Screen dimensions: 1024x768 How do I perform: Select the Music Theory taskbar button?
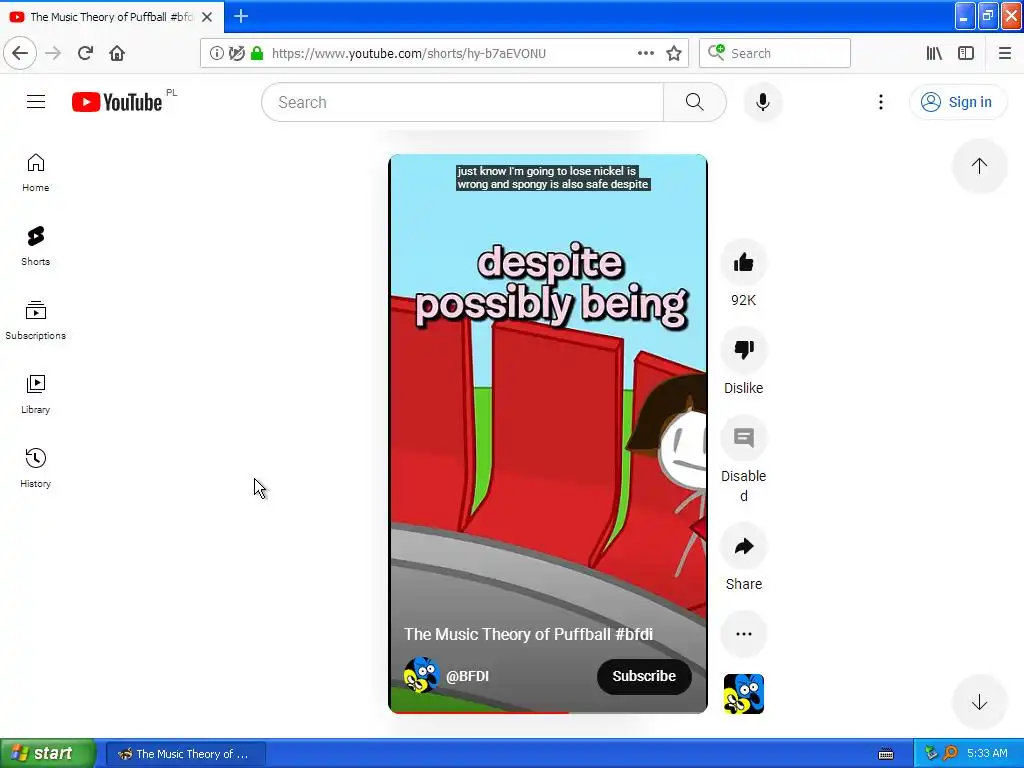185,754
